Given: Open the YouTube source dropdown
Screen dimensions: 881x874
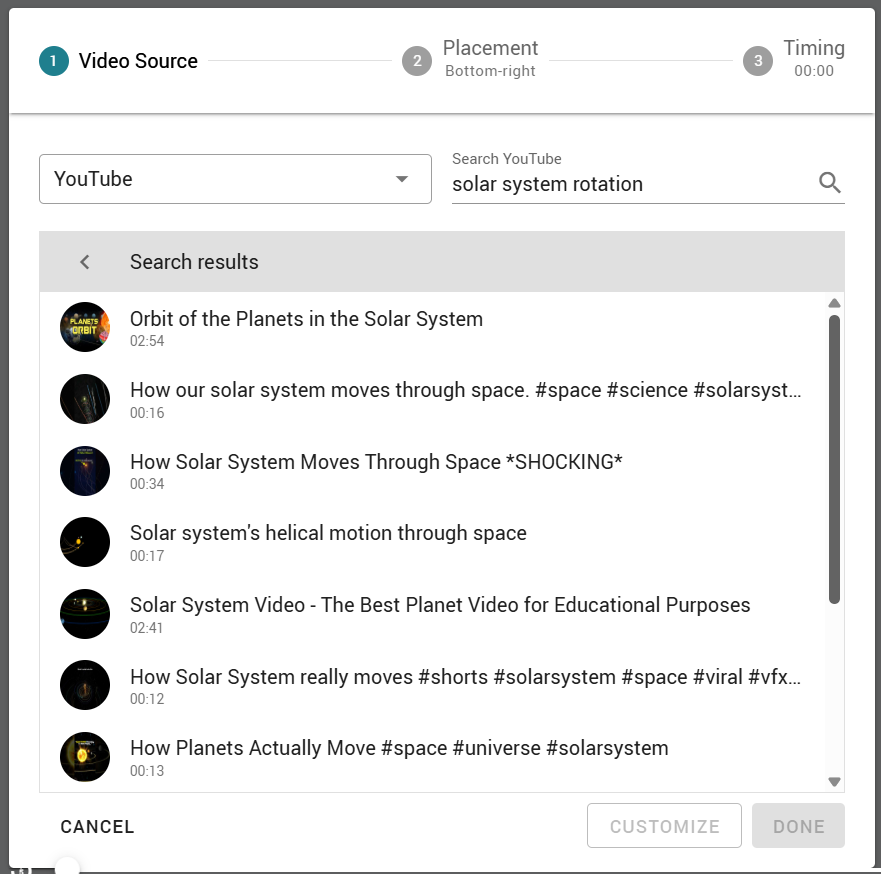Looking at the screenshot, I should [235, 179].
